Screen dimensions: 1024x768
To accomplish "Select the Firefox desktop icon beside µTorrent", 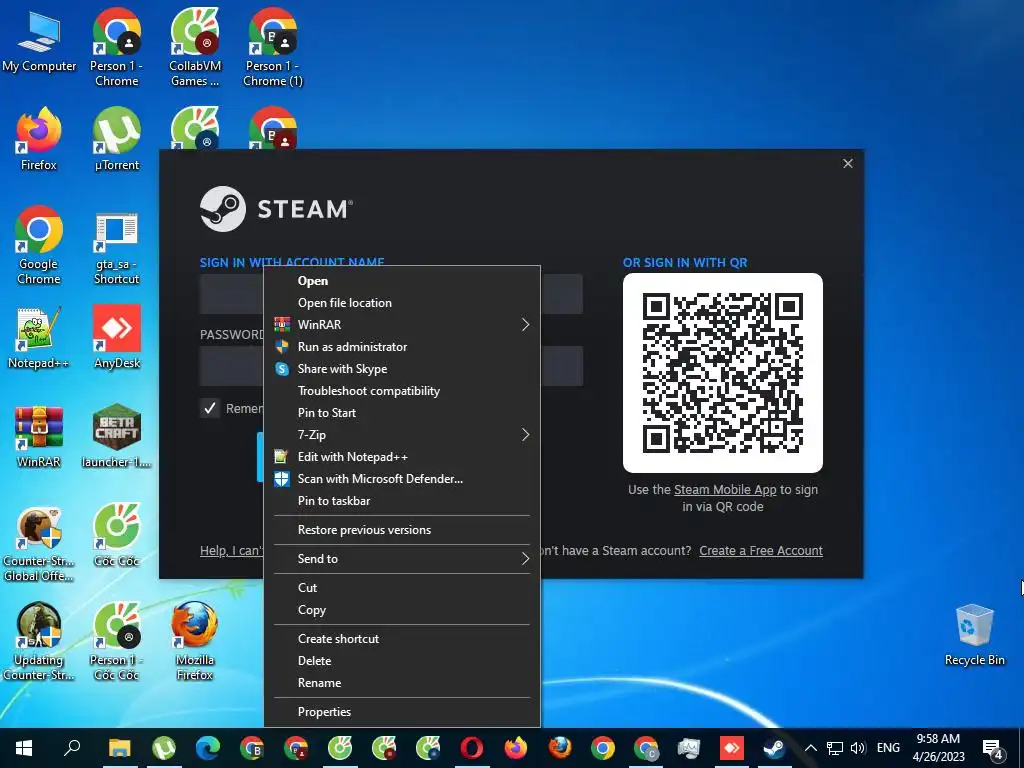I will pos(39,139).
